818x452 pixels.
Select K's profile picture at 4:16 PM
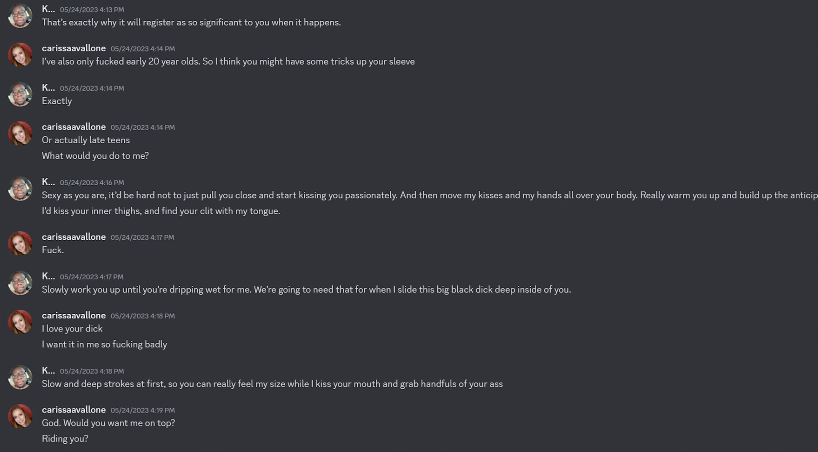point(20,189)
